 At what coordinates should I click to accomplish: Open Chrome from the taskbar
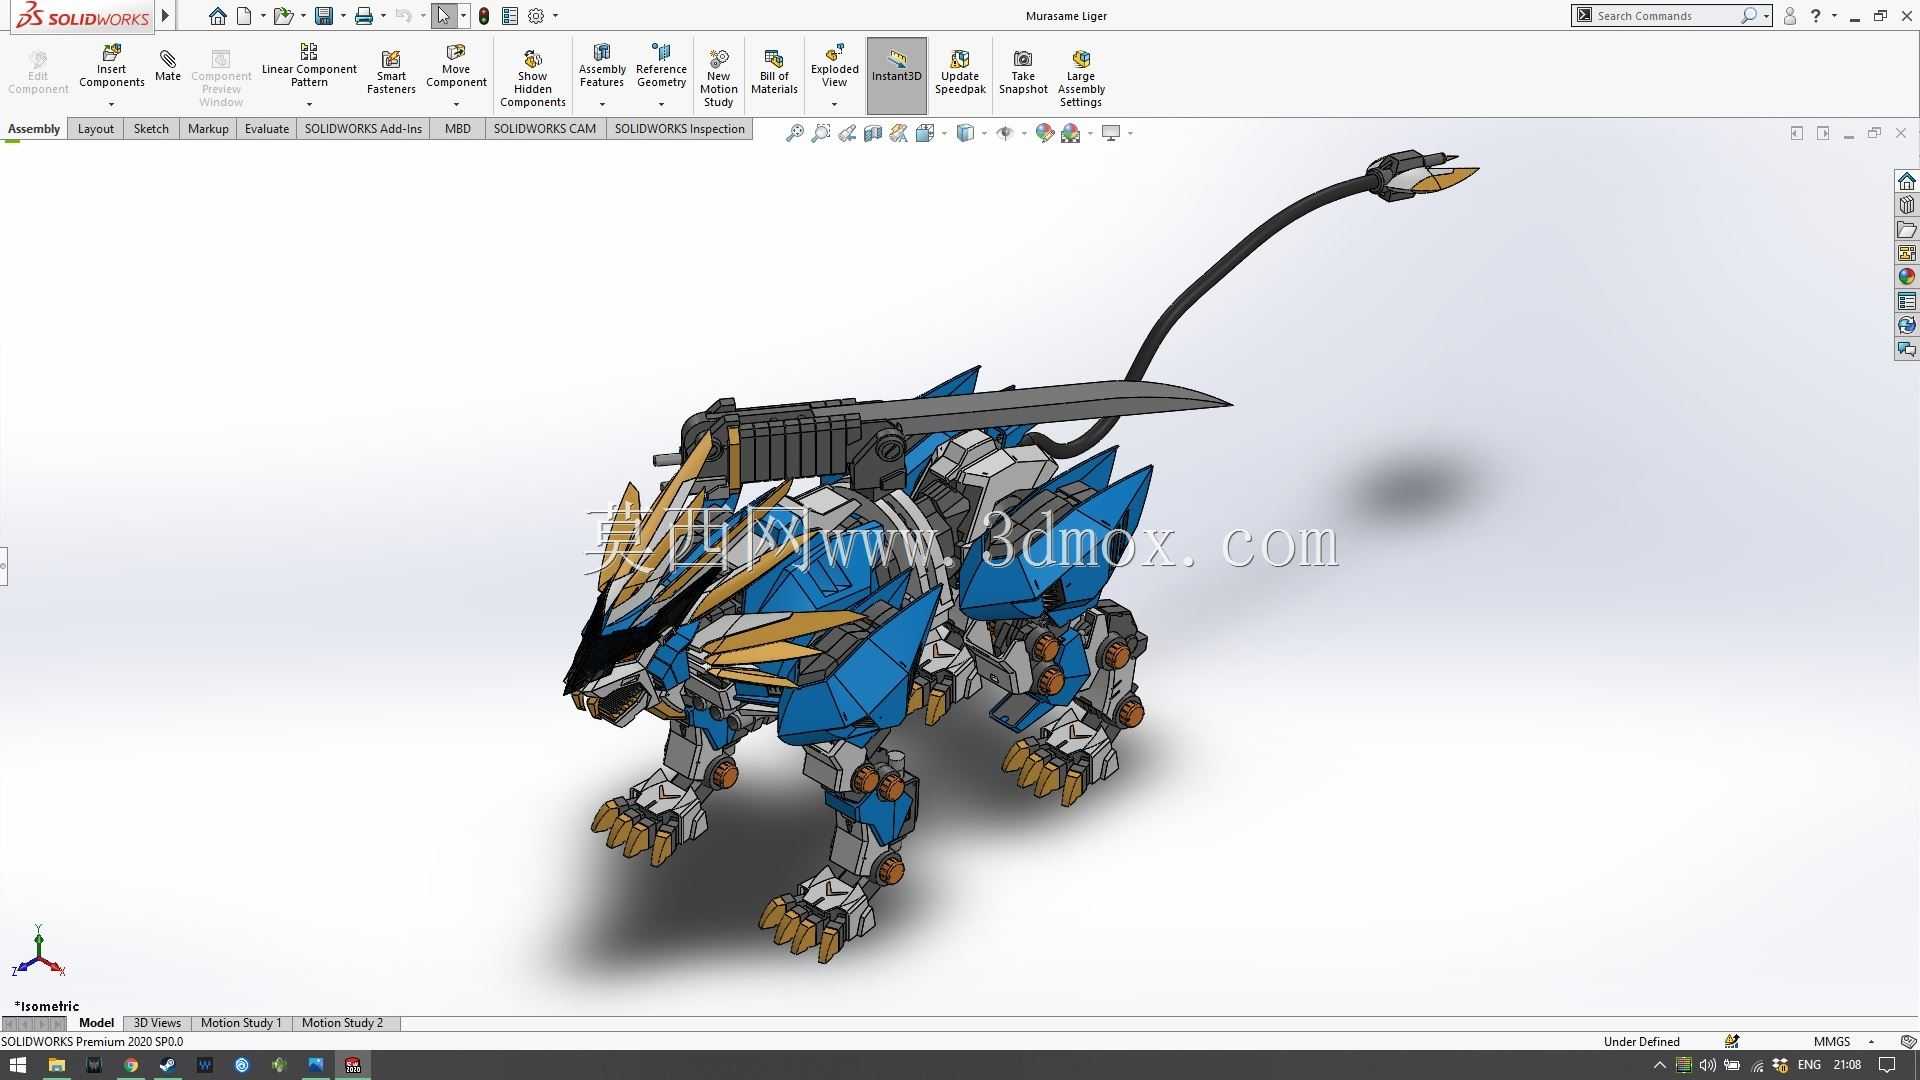(131, 1065)
